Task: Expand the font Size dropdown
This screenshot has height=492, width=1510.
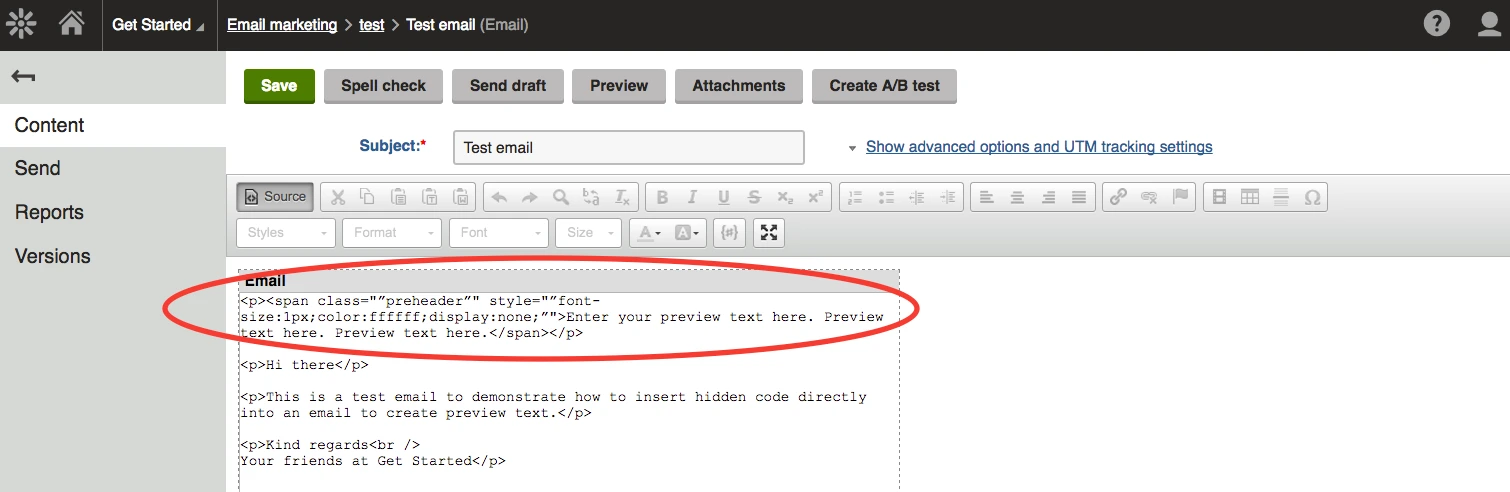Action: click(588, 232)
